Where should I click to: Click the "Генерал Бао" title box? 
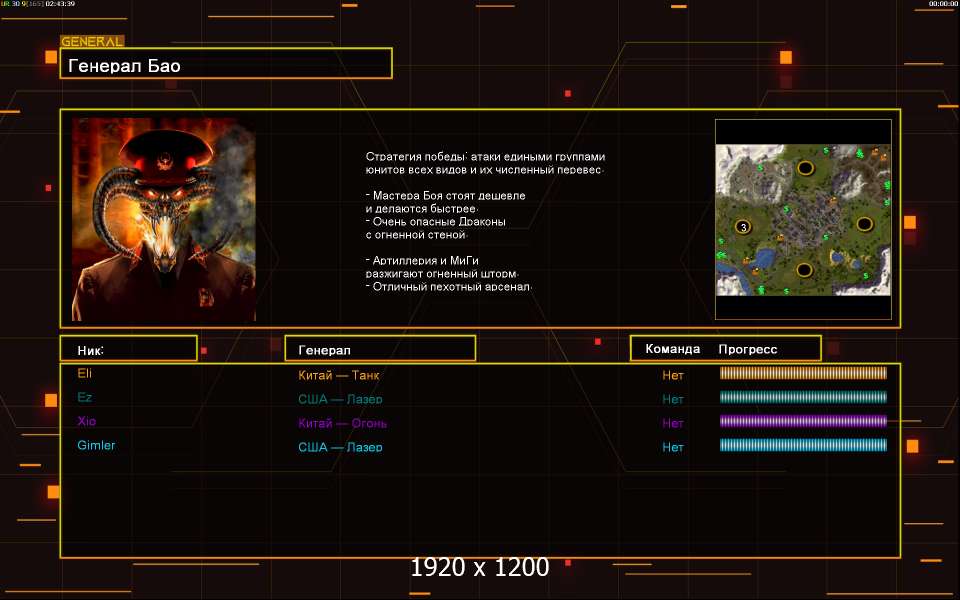(x=226, y=63)
